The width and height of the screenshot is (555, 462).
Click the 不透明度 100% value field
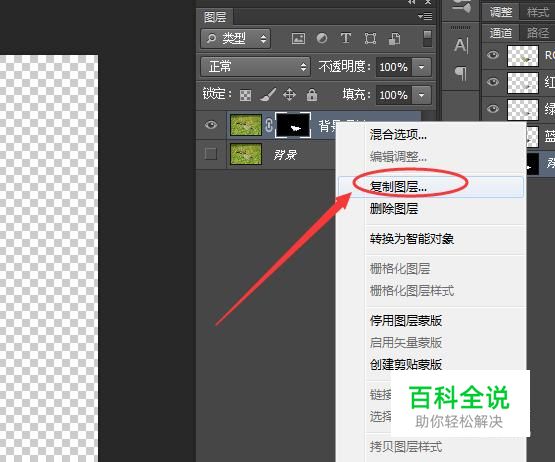[394, 67]
